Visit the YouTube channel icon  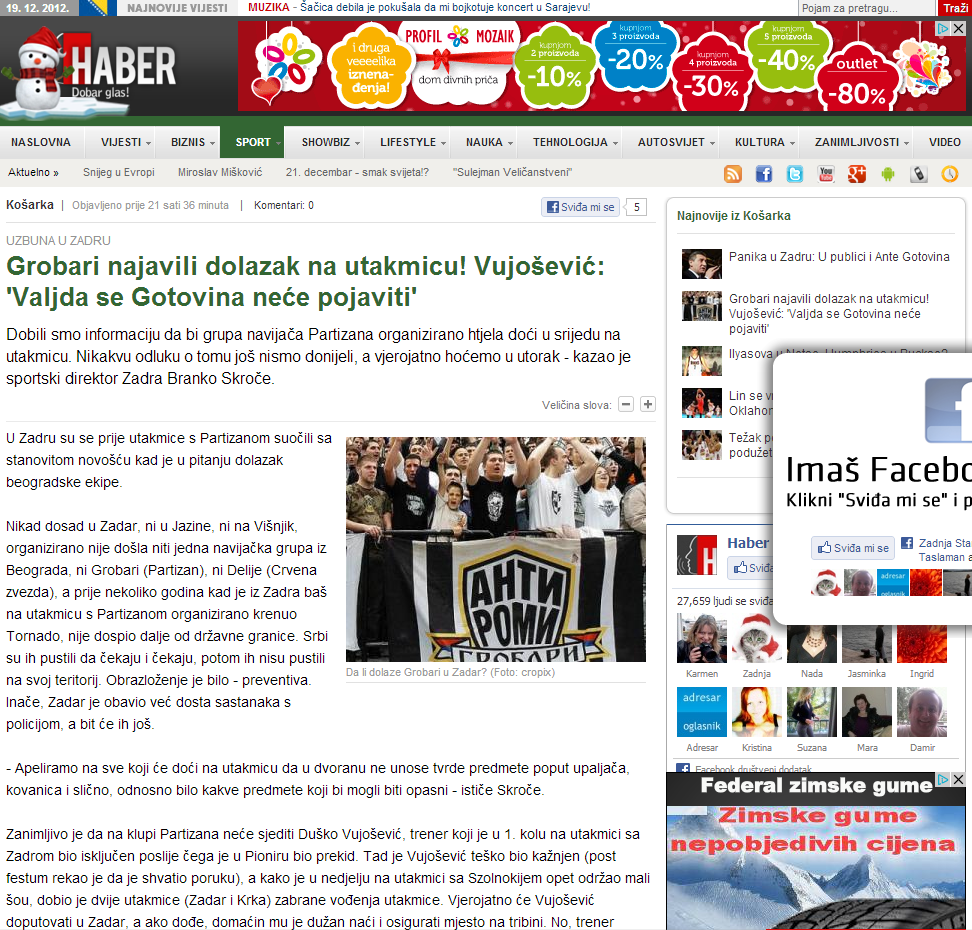[826, 174]
